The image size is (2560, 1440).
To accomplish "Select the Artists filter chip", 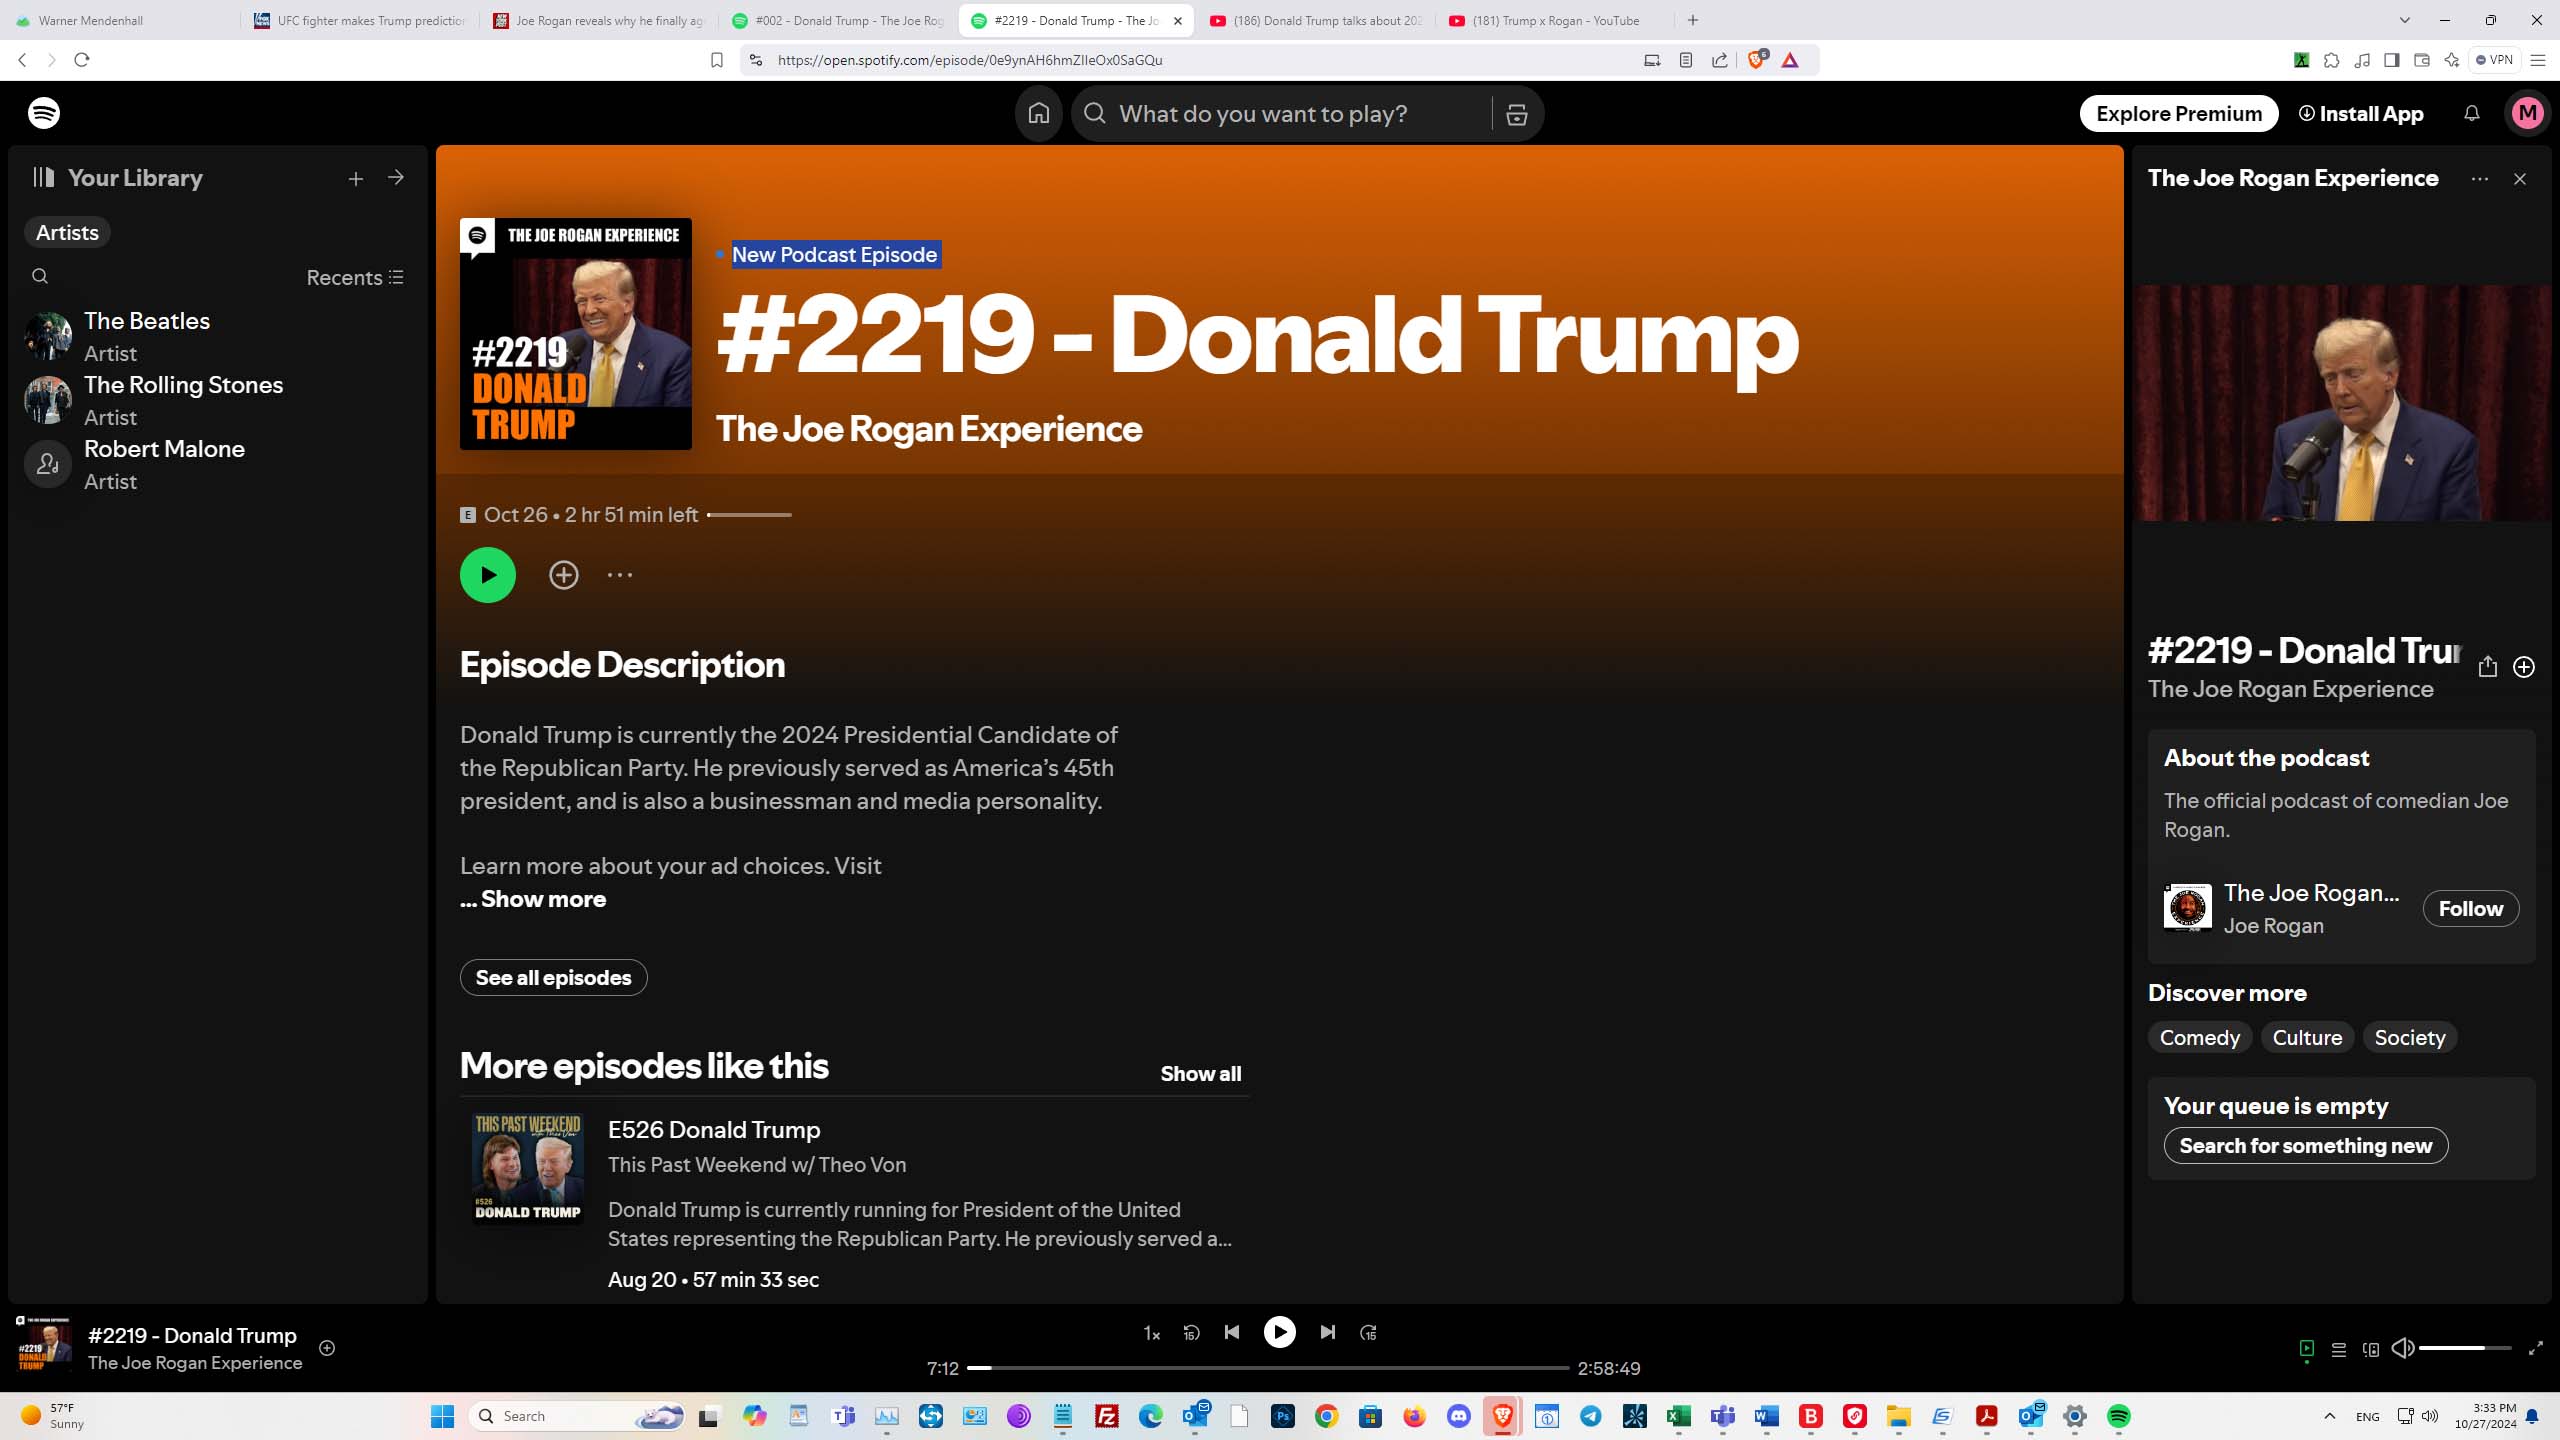I will click(x=67, y=232).
